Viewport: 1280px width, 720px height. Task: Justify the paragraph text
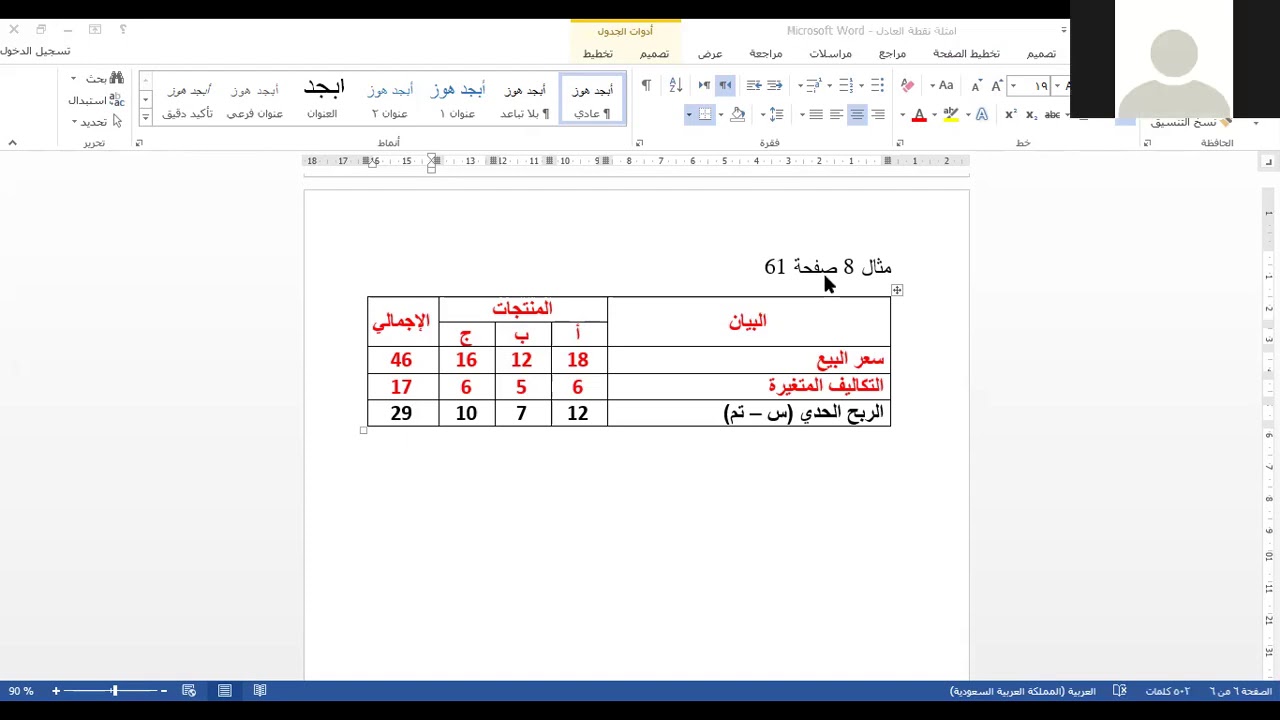click(816, 115)
